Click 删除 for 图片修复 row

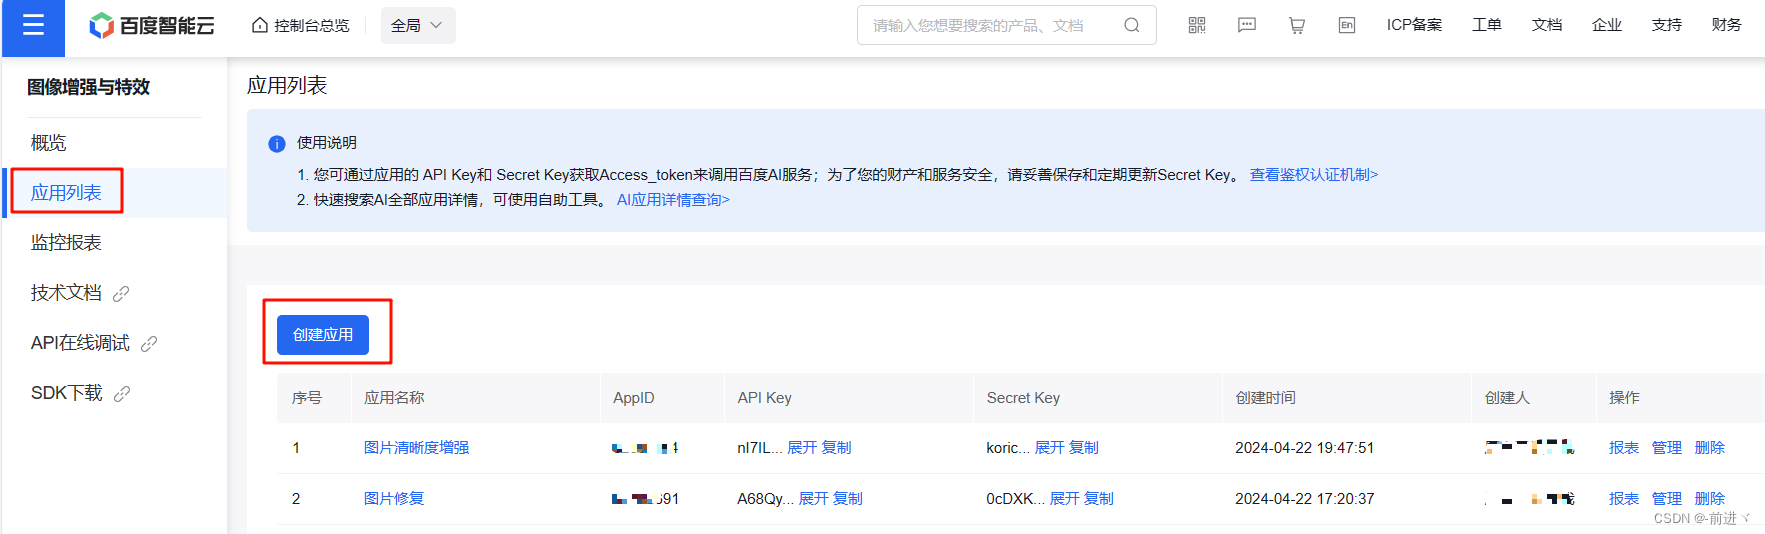1710,499
